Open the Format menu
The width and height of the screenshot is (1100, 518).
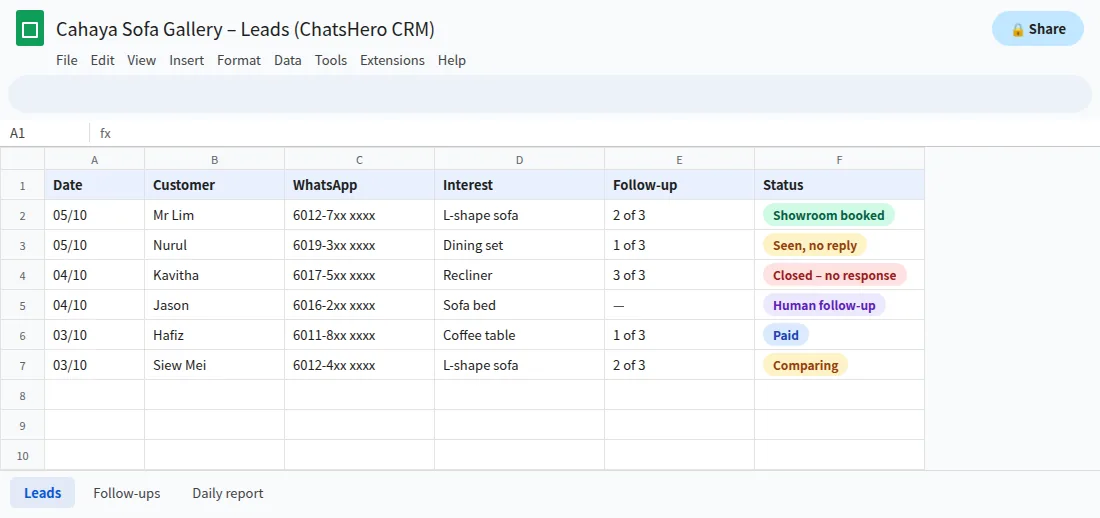pos(239,60)
